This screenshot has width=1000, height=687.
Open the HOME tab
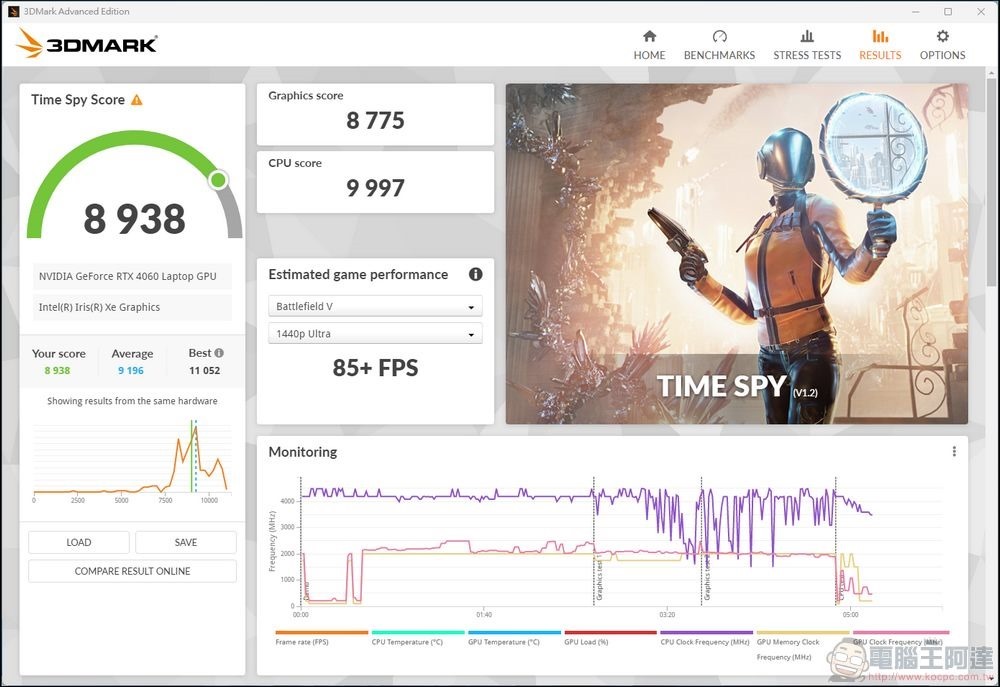(649, 45)
